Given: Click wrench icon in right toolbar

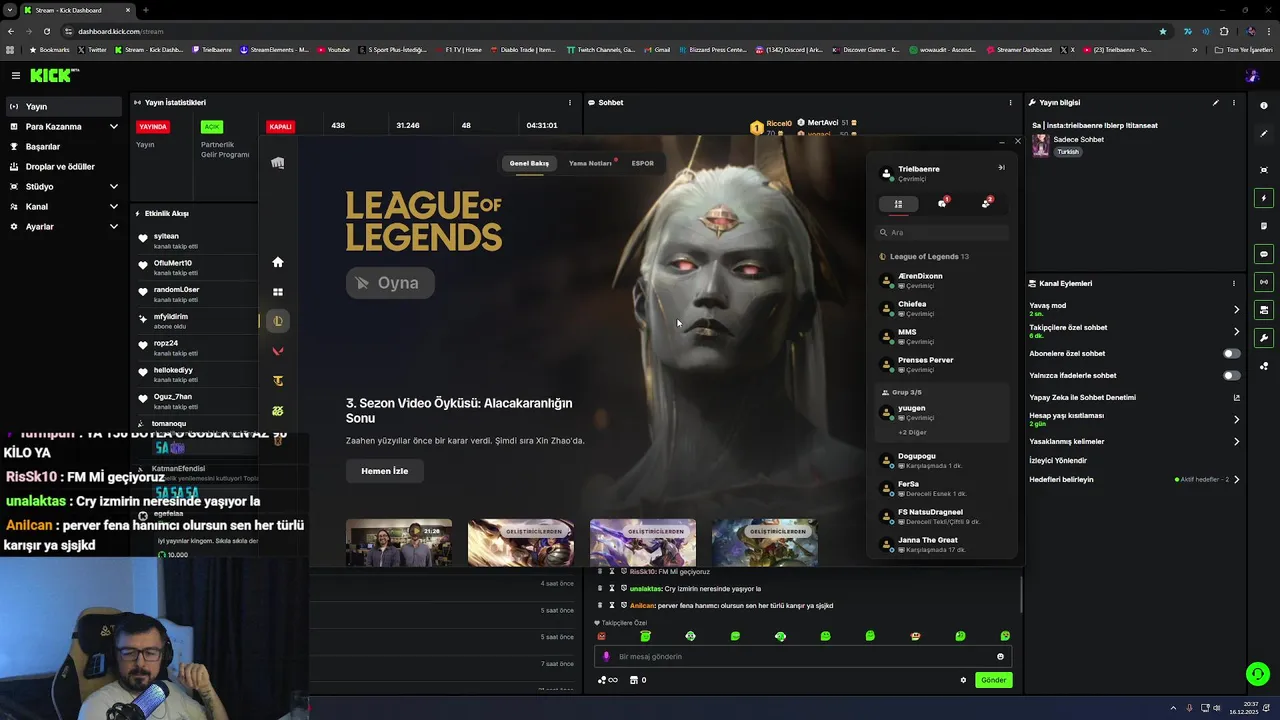Looking at the screenshot, I should click(1264, 338).
